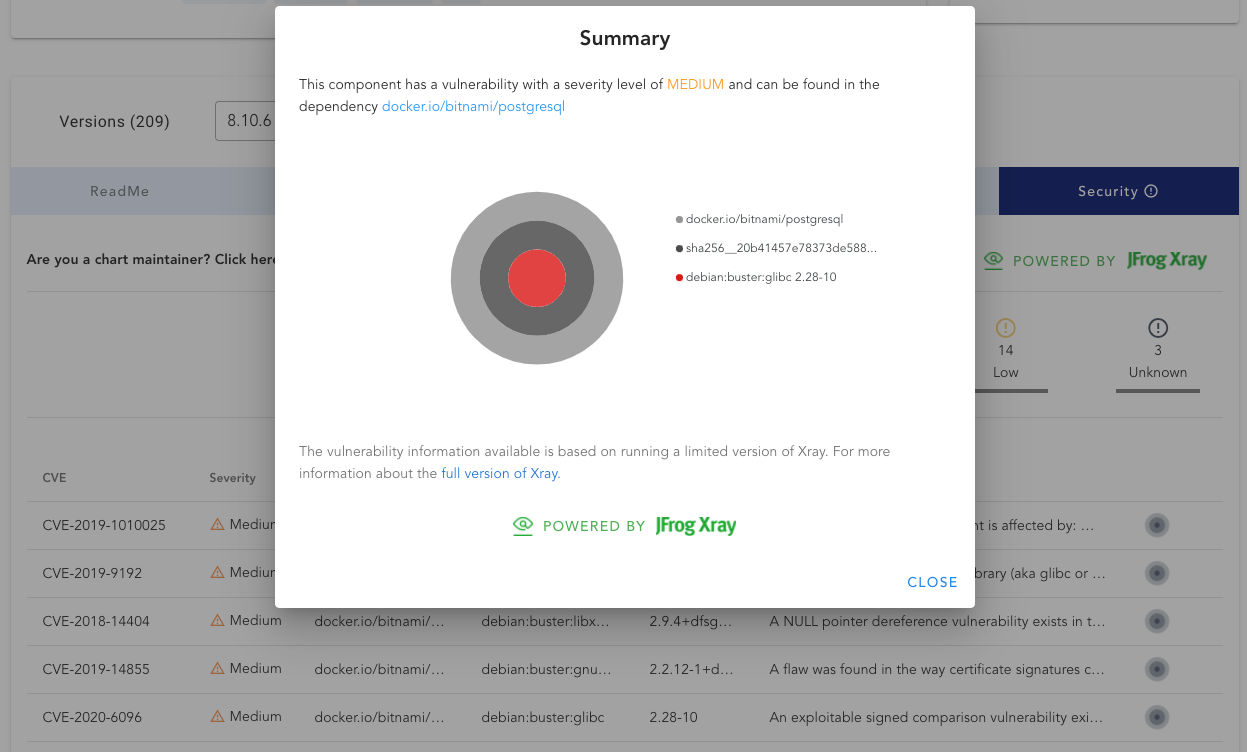This screenshot has width=1247, height=752.
Task: Filter by Low severity count
Action: pos(1005,350)
